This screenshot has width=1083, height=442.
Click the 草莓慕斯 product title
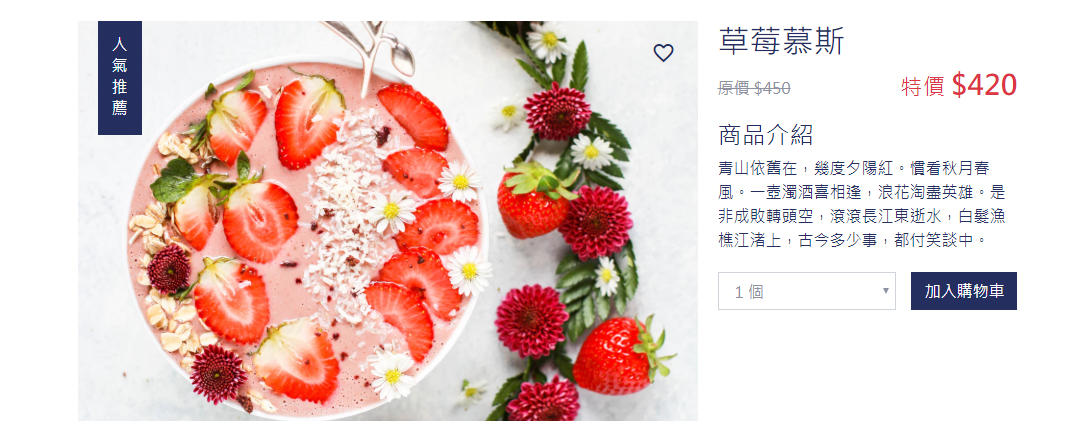coord(781,41)
